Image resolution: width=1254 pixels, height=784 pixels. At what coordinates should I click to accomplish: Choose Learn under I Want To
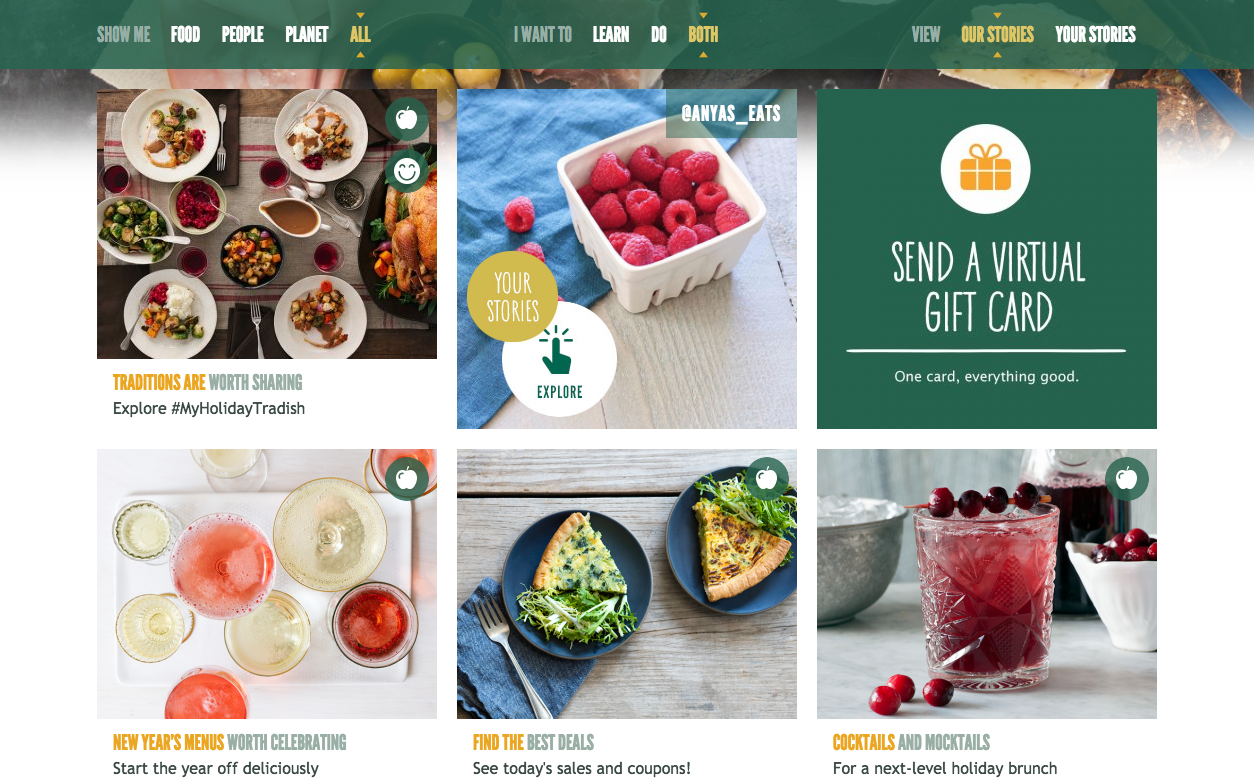[611, 34]
